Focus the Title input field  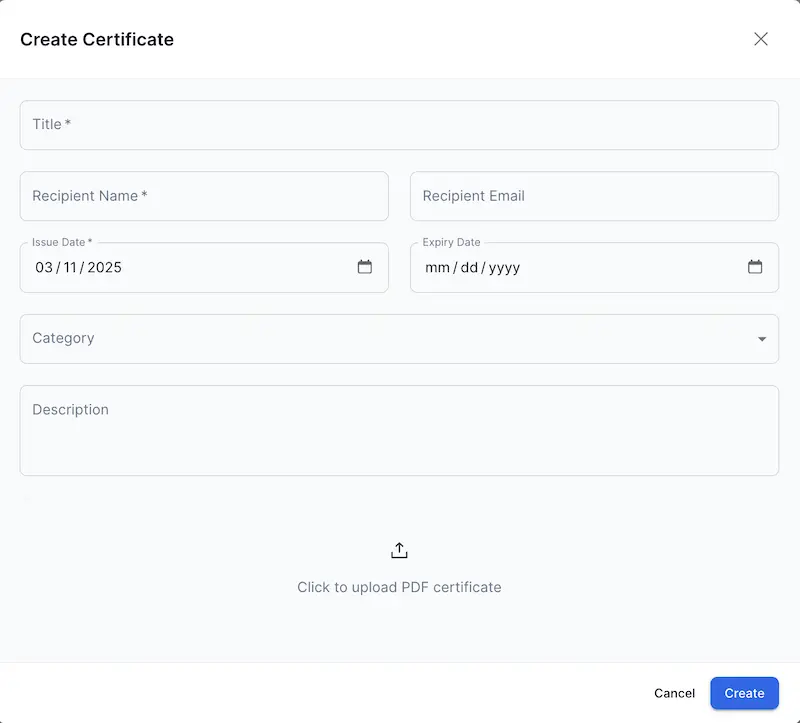(x=400, y=124)
